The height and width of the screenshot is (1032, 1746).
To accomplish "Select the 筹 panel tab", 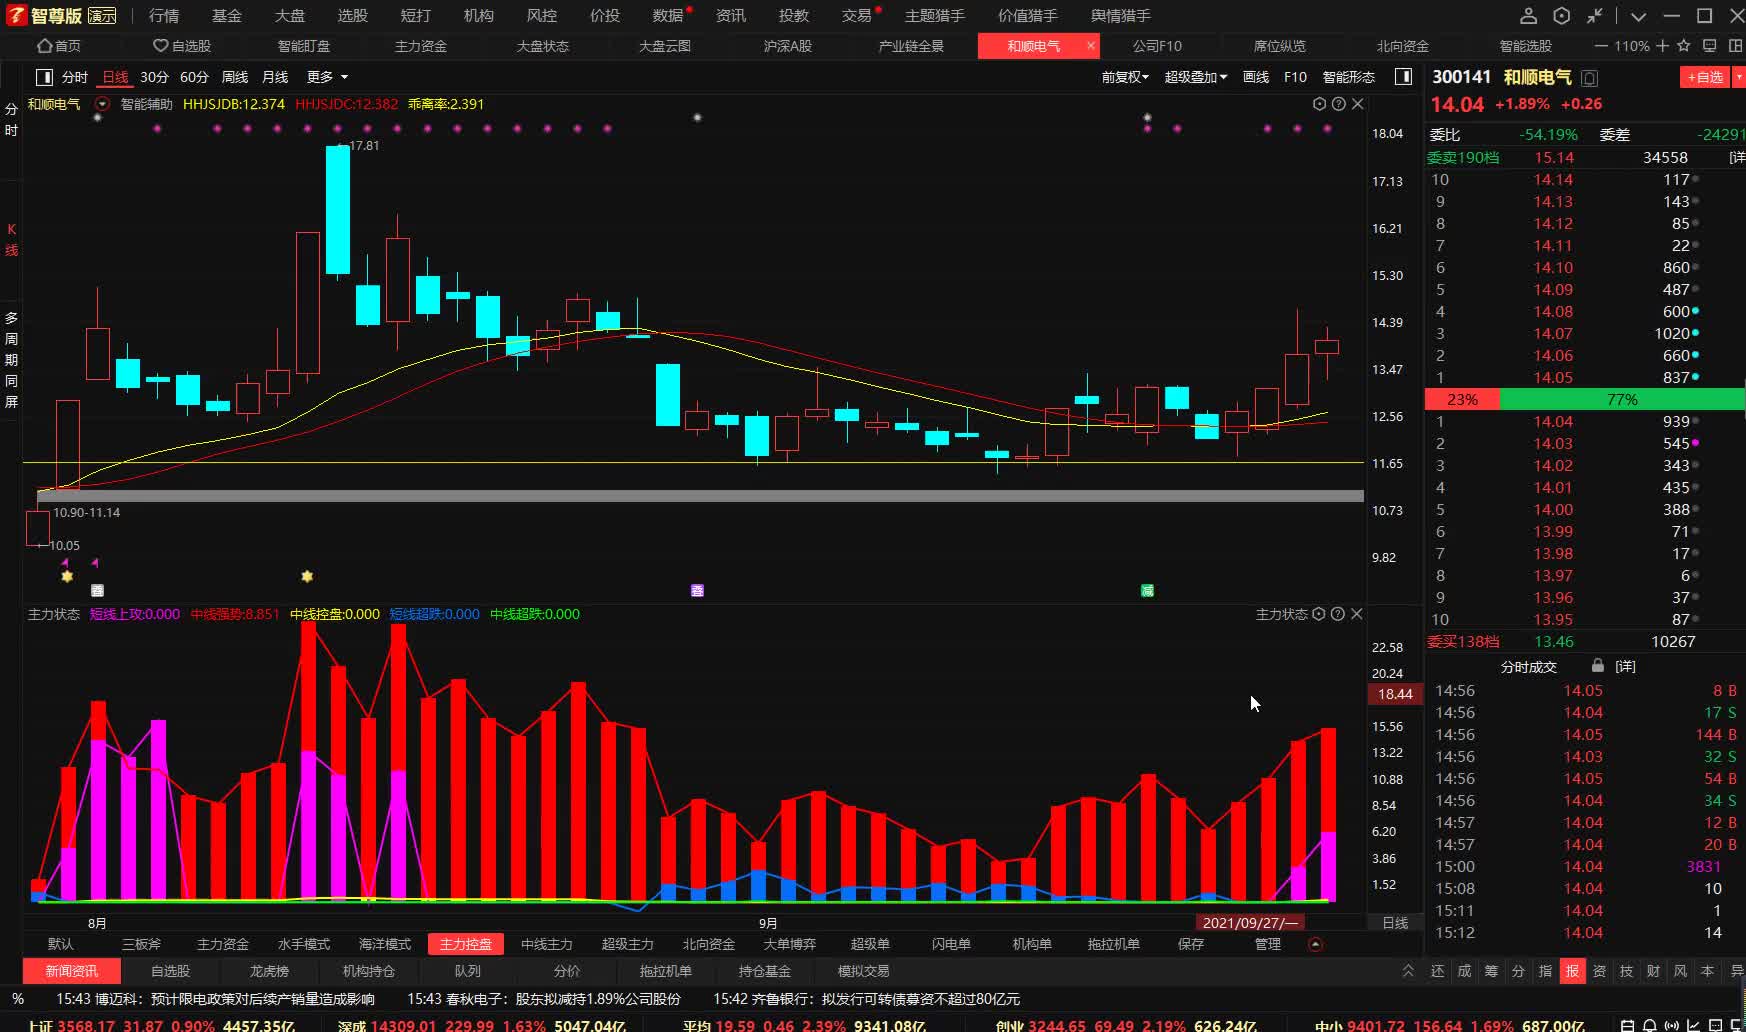I will (x=1491, y=971).
